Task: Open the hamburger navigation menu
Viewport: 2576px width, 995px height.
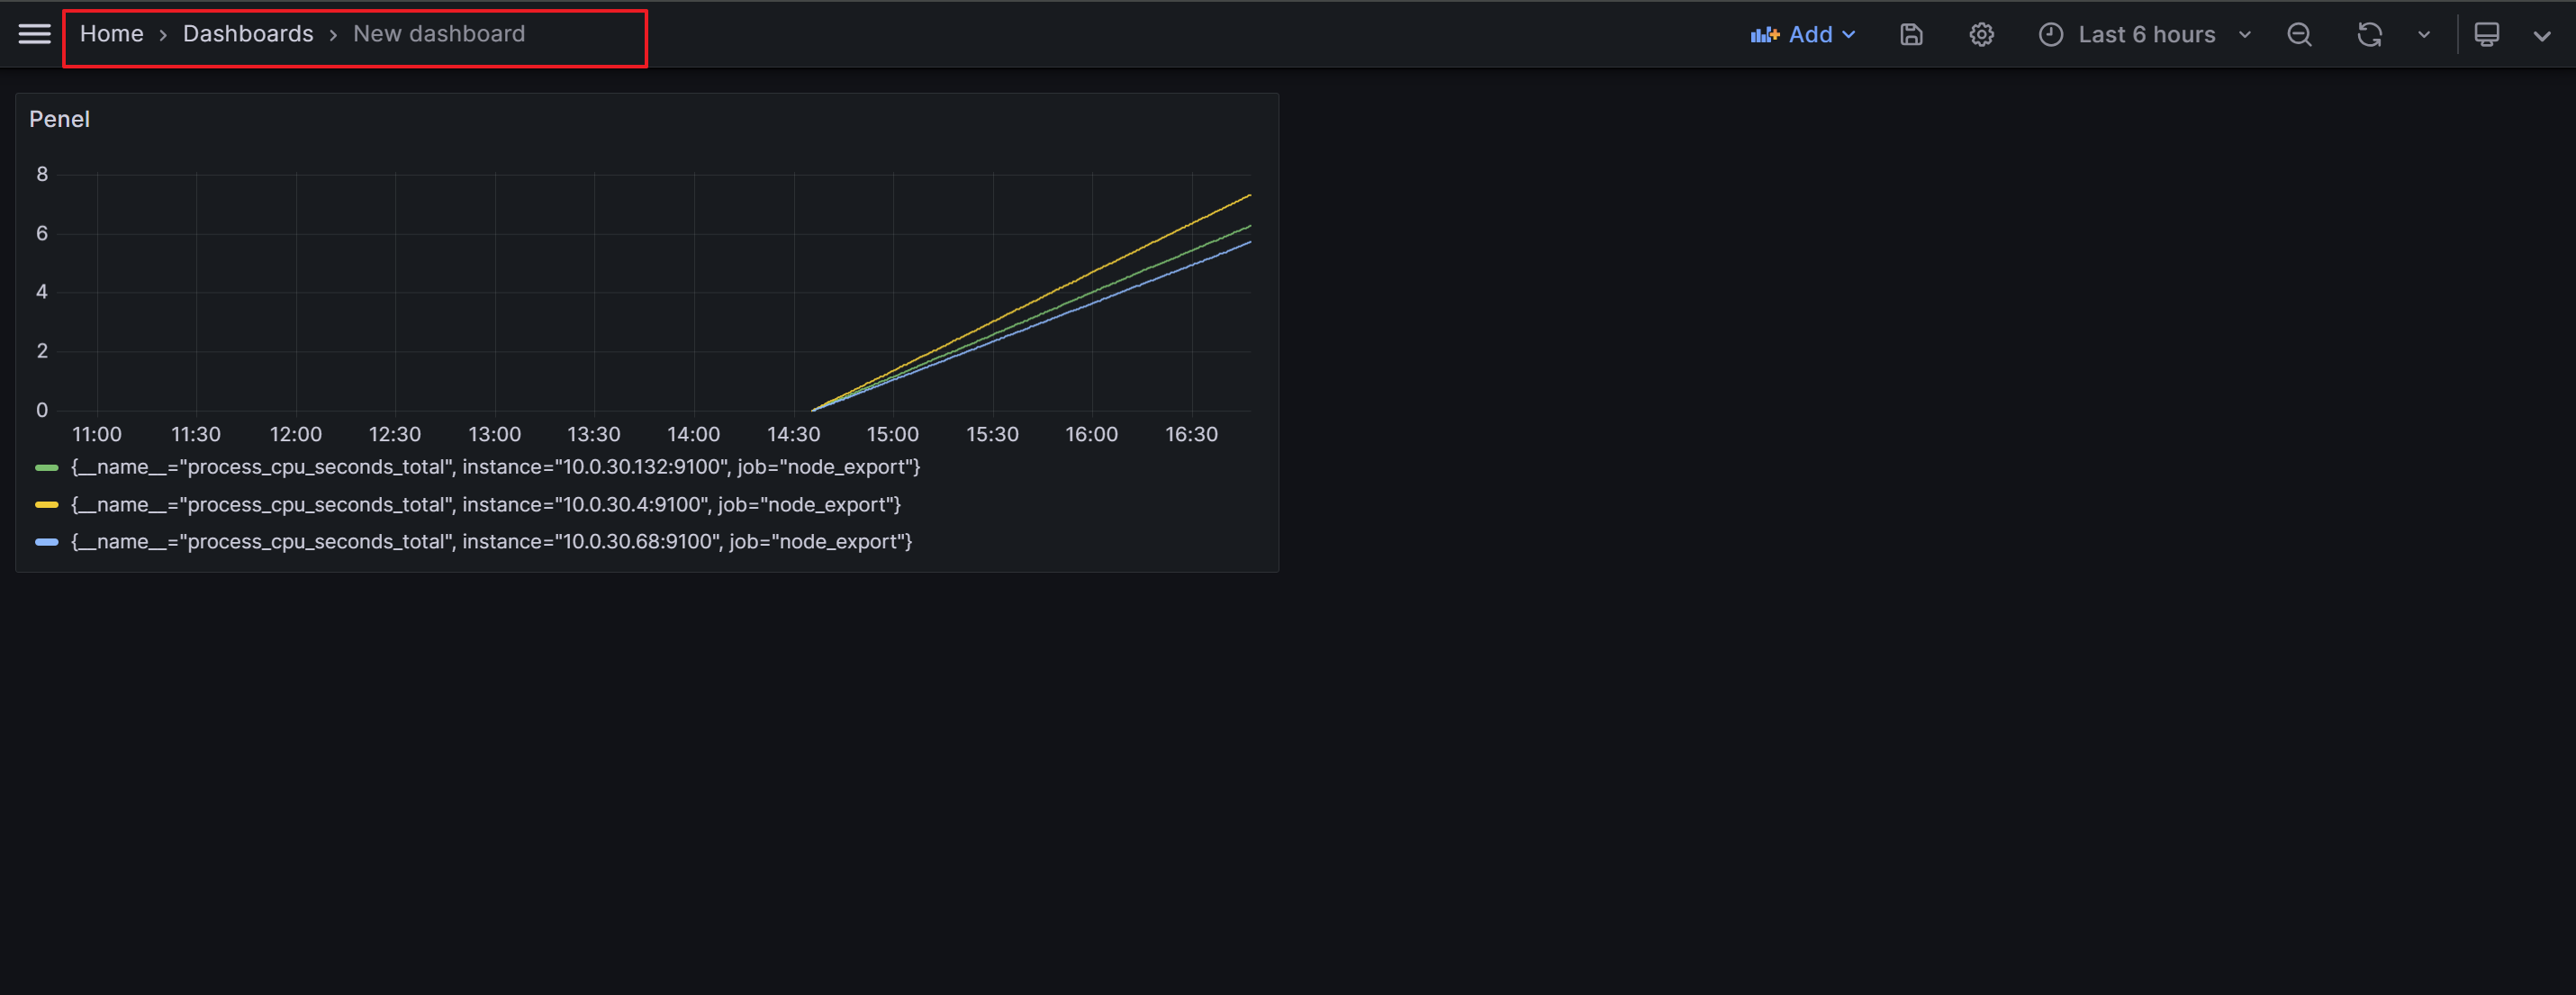Action: (x=34, y=34)
